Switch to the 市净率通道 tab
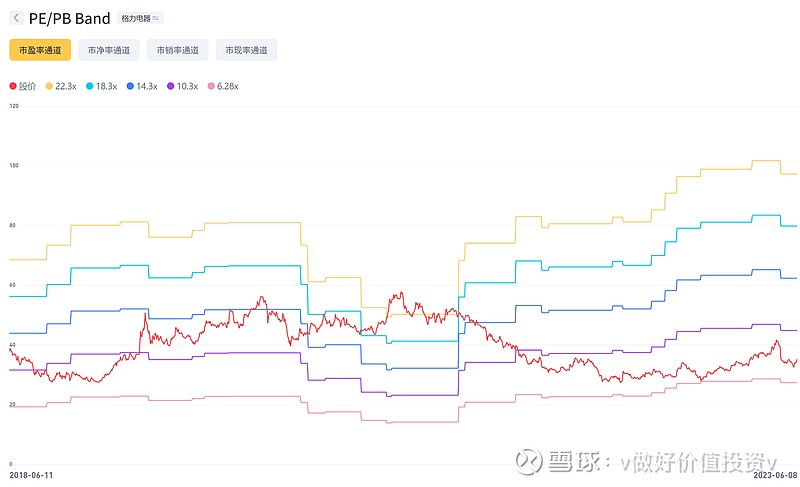The height and width of the screenshot is (487, 800). pyautogui.click(x=109, y=50)
